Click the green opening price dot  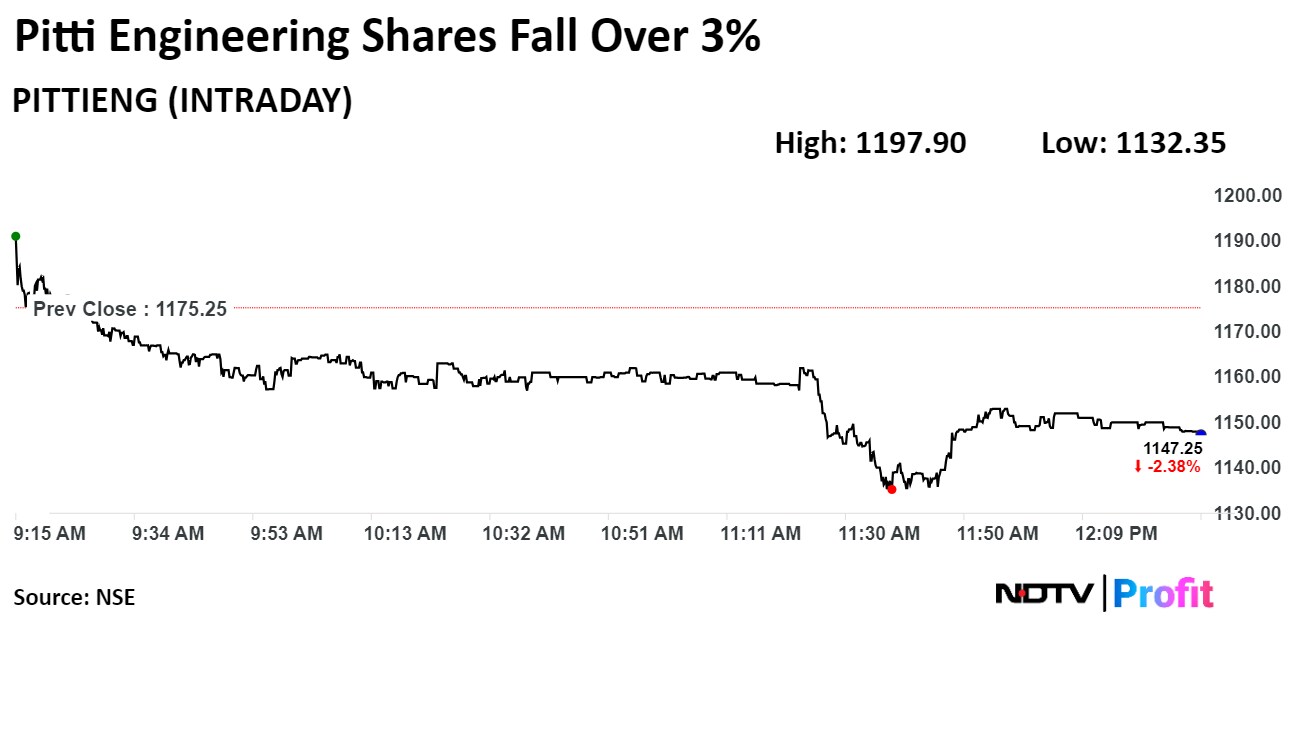(15, 236)
